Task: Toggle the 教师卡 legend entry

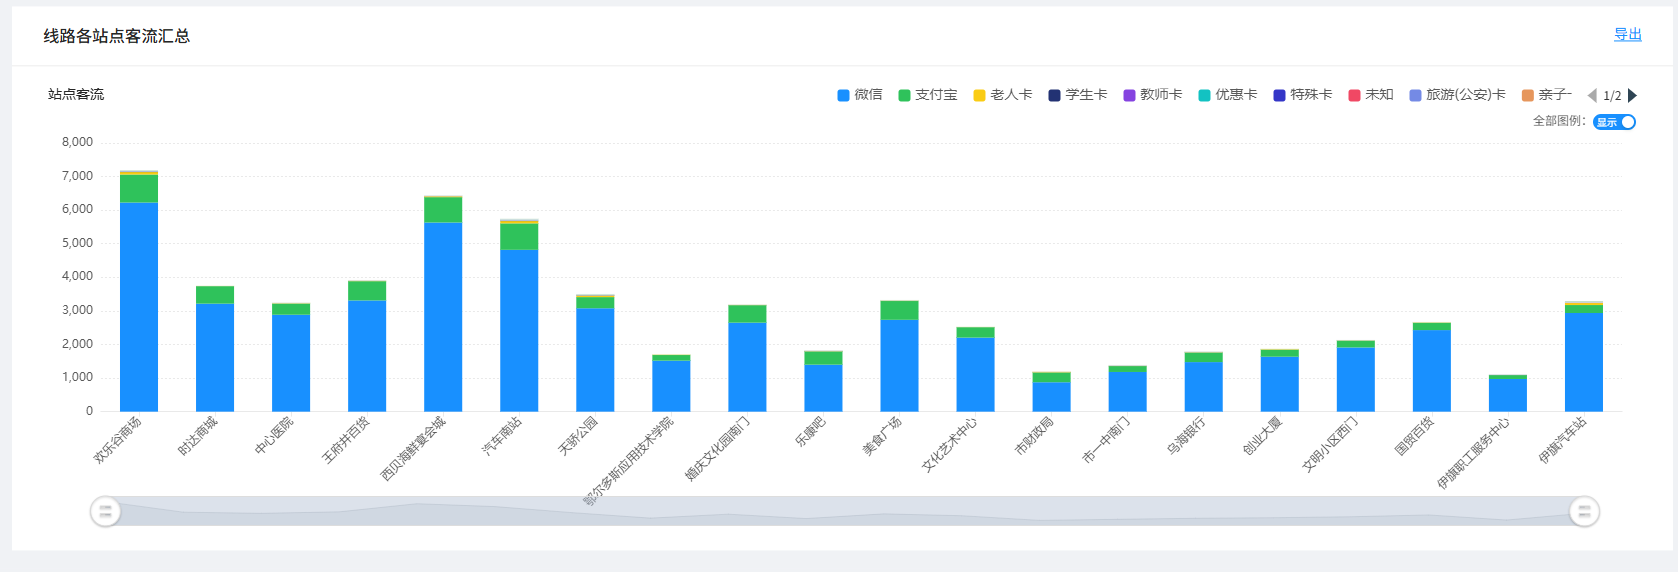Action: (1153, 95)
